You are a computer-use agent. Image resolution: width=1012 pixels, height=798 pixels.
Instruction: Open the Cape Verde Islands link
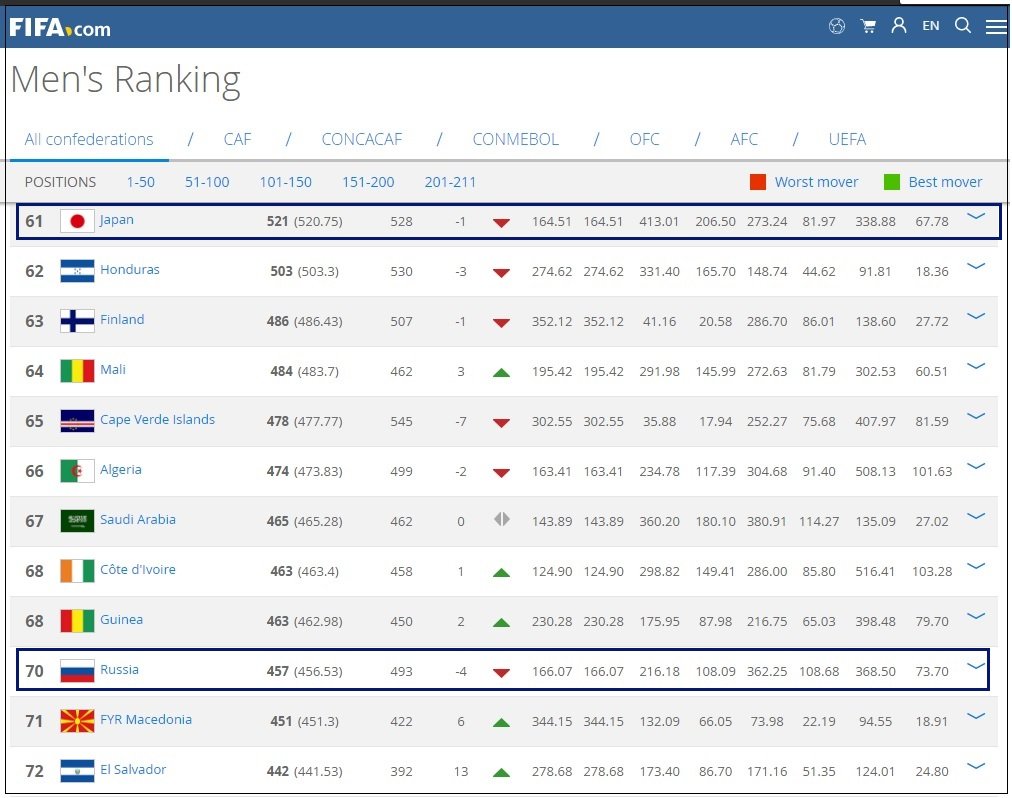[157, 420]
